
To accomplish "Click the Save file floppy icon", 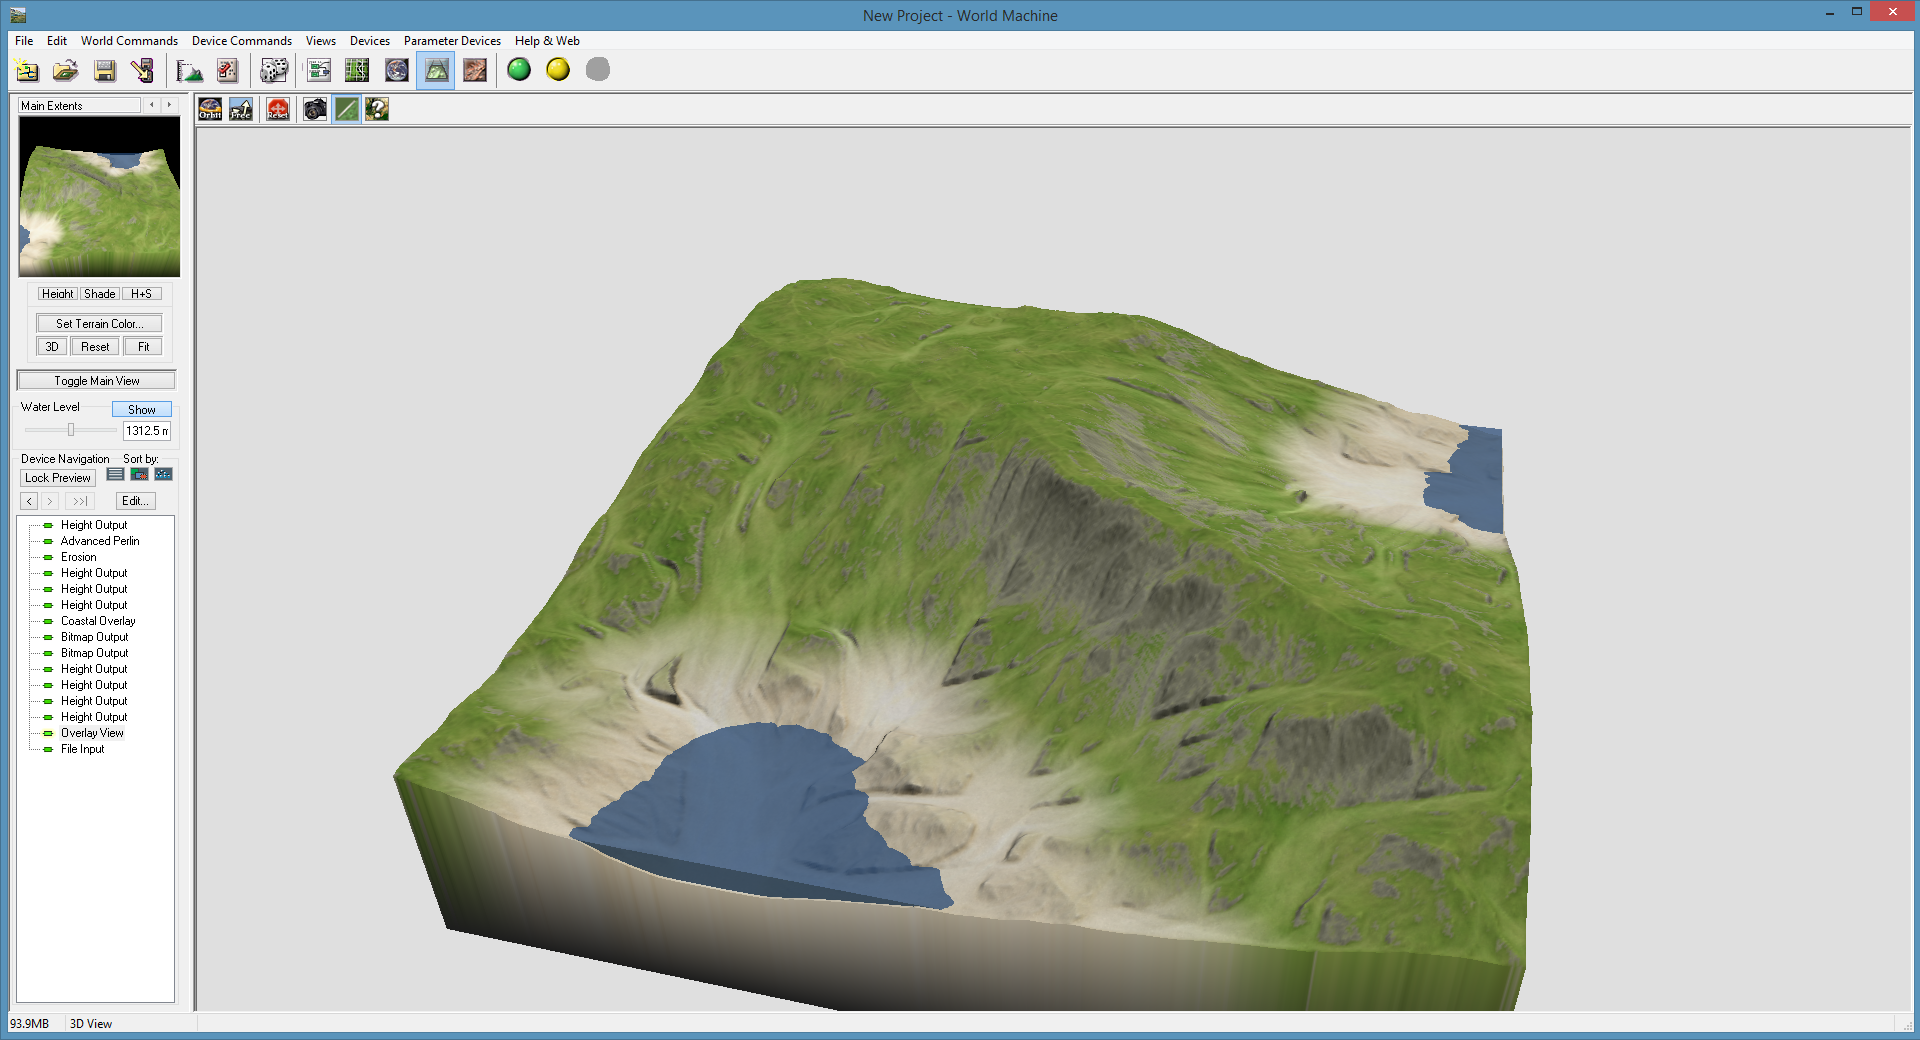I will coord(105,70).
